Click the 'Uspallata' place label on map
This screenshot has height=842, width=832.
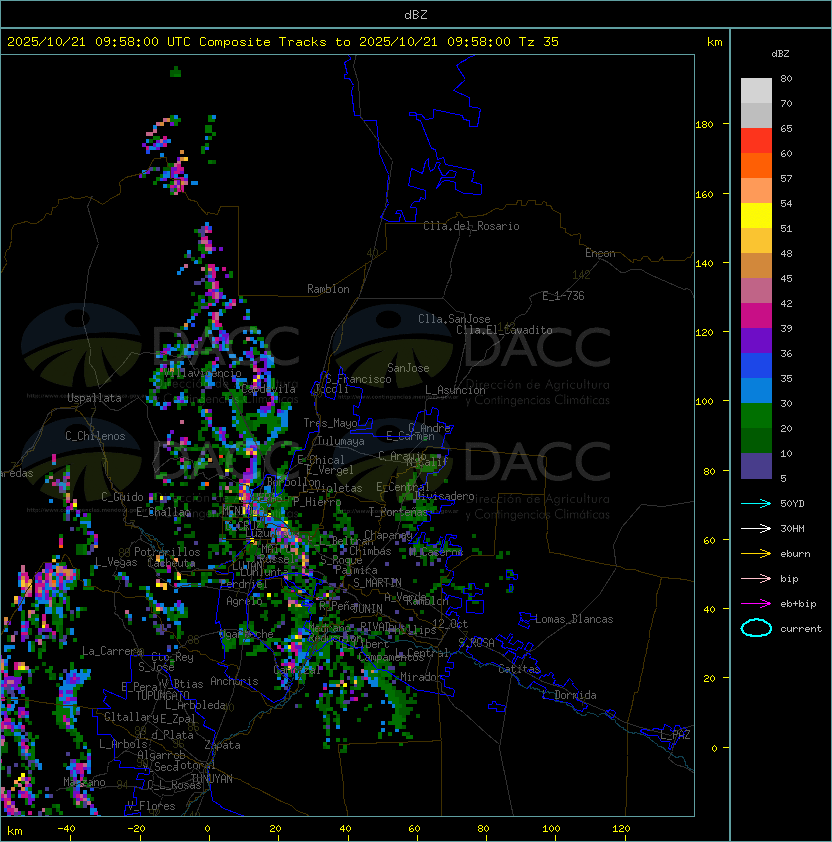click(94, 398)
